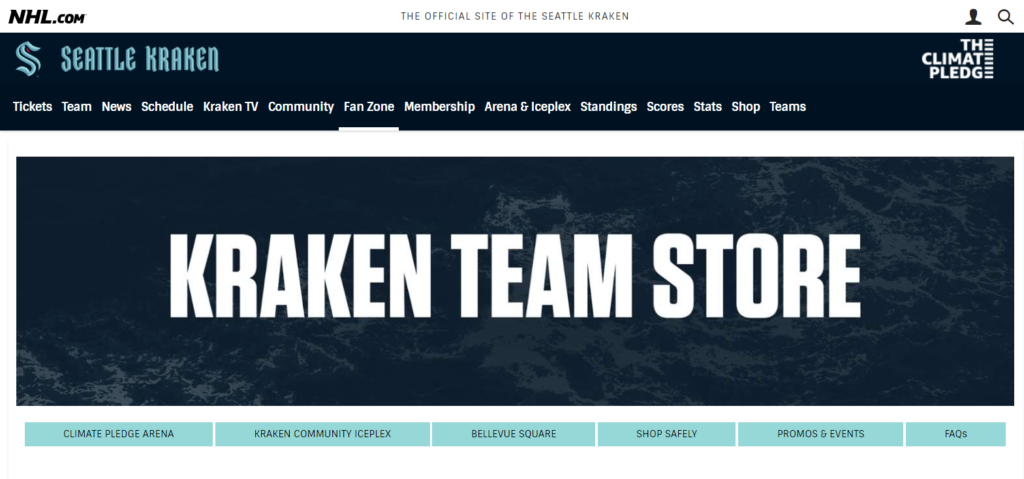This screenshot has height=479, width=1024.
Task: Click the Climate Pledge Arena button
Action: (x=118, y=434)
